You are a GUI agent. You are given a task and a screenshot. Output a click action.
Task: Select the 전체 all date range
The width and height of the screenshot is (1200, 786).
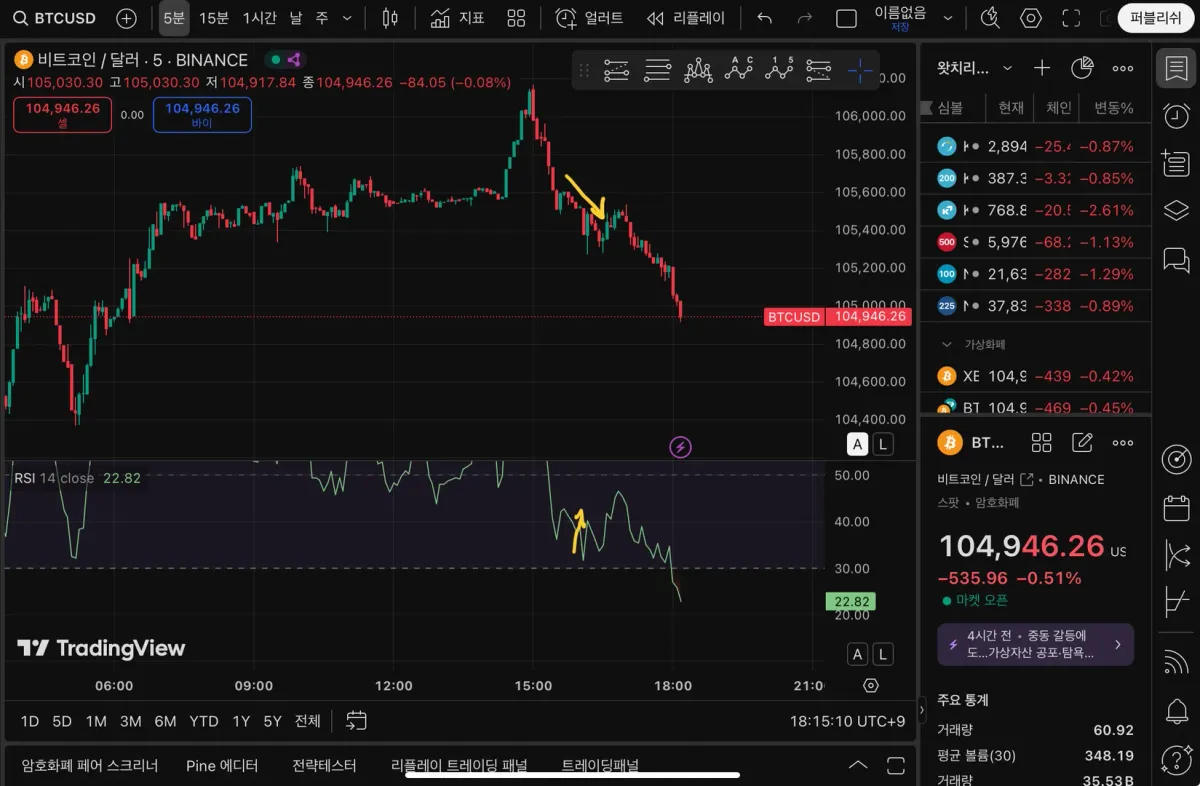308,721
